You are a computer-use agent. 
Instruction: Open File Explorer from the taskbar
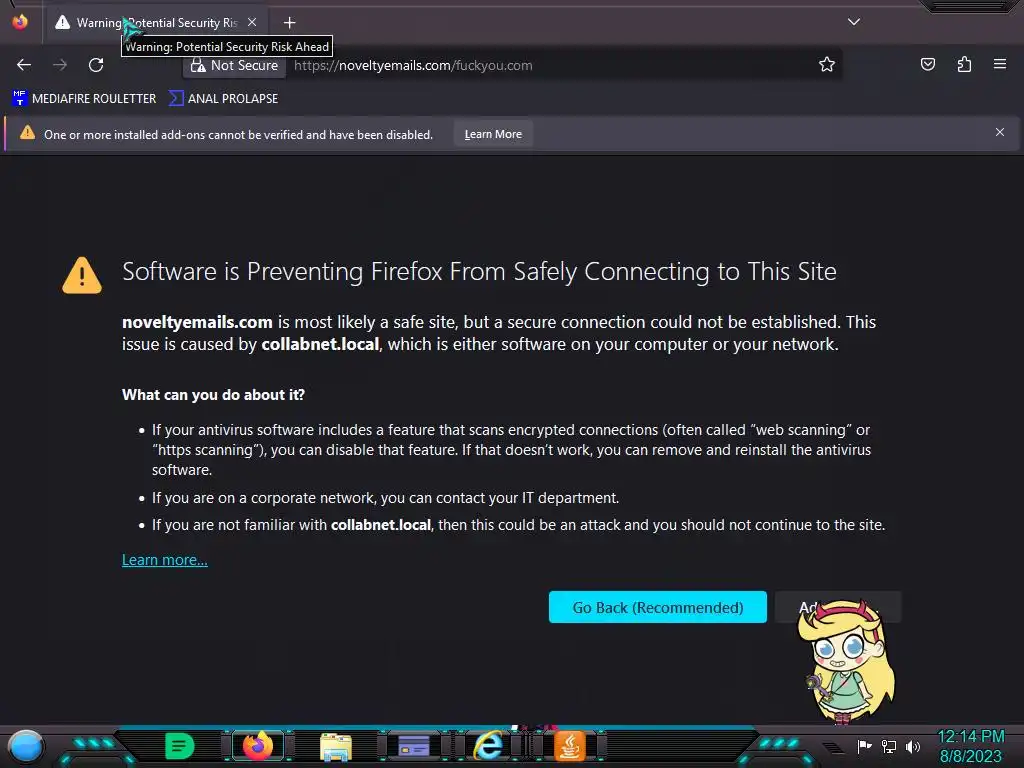[336, 746]
